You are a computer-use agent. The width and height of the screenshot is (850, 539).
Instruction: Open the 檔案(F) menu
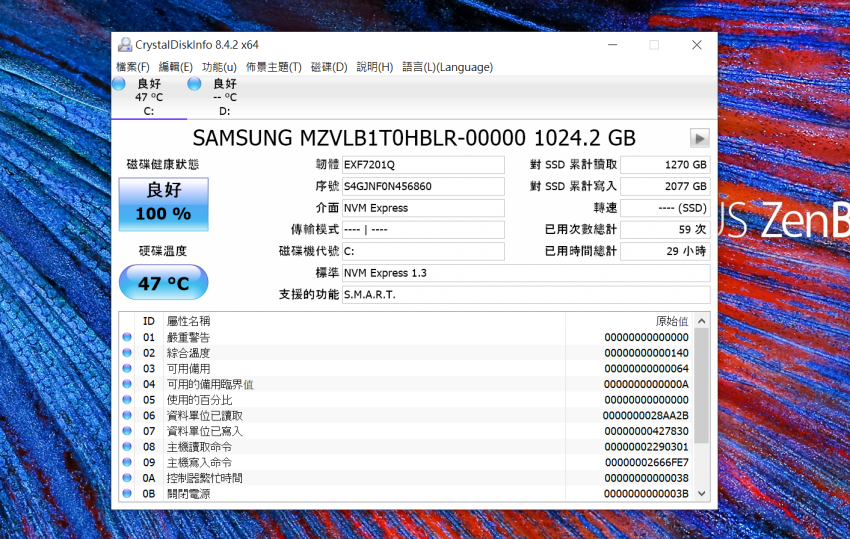pos(133,67)
